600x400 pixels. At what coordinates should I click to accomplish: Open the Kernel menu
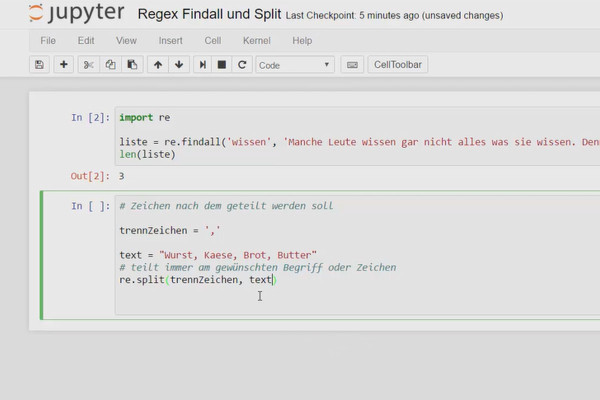tap(256, 41)
